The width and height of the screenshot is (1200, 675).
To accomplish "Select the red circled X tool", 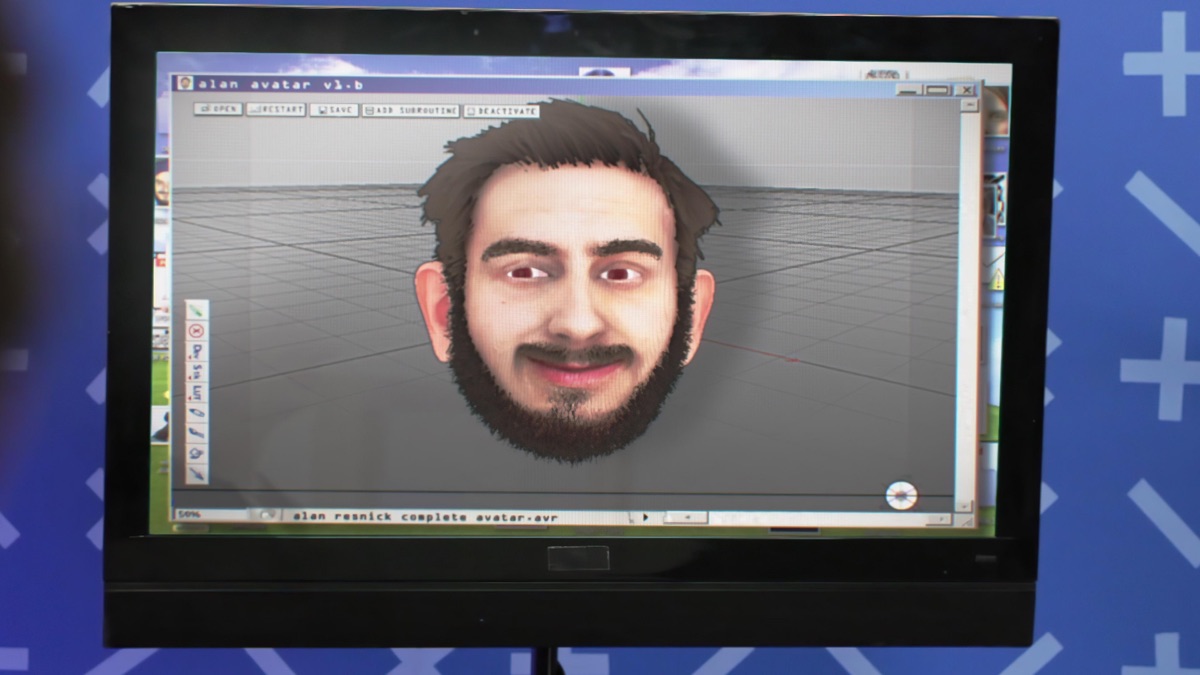I will [197, 331].
